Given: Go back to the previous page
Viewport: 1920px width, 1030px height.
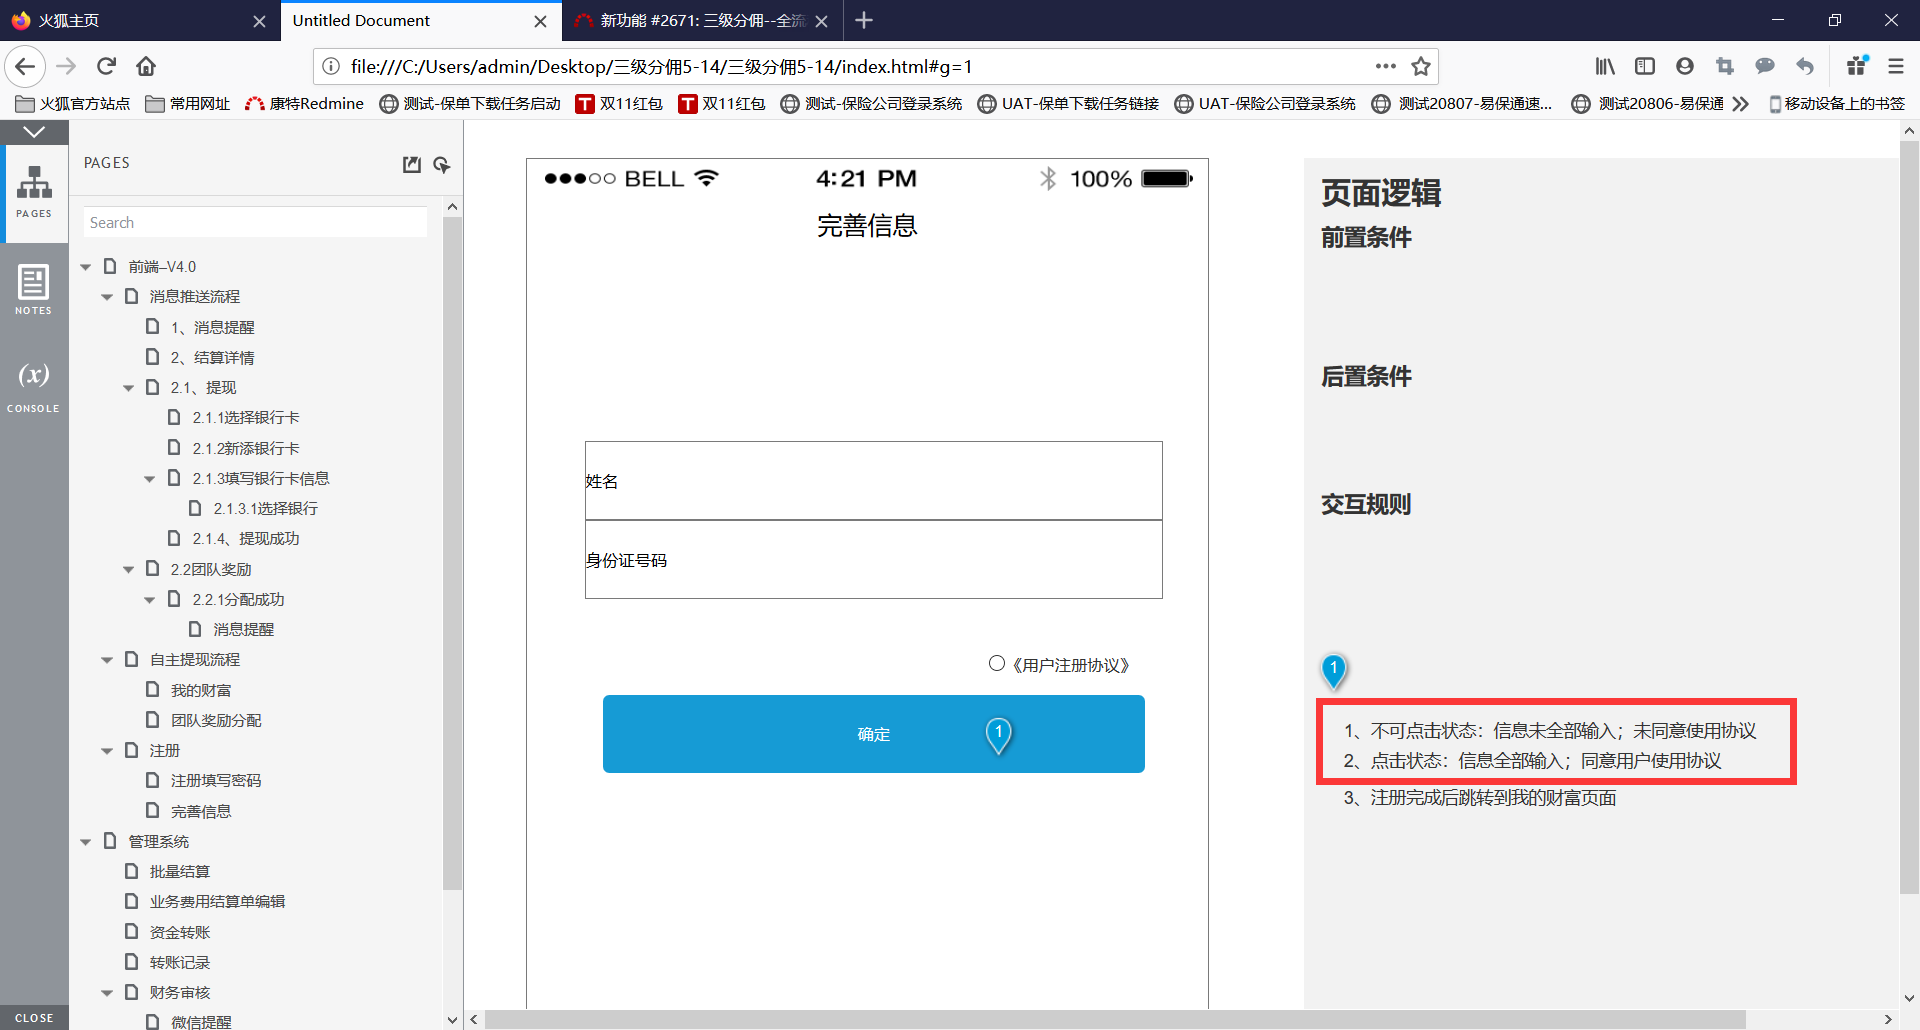Looking at the screenshot, I should pos(25,67).
